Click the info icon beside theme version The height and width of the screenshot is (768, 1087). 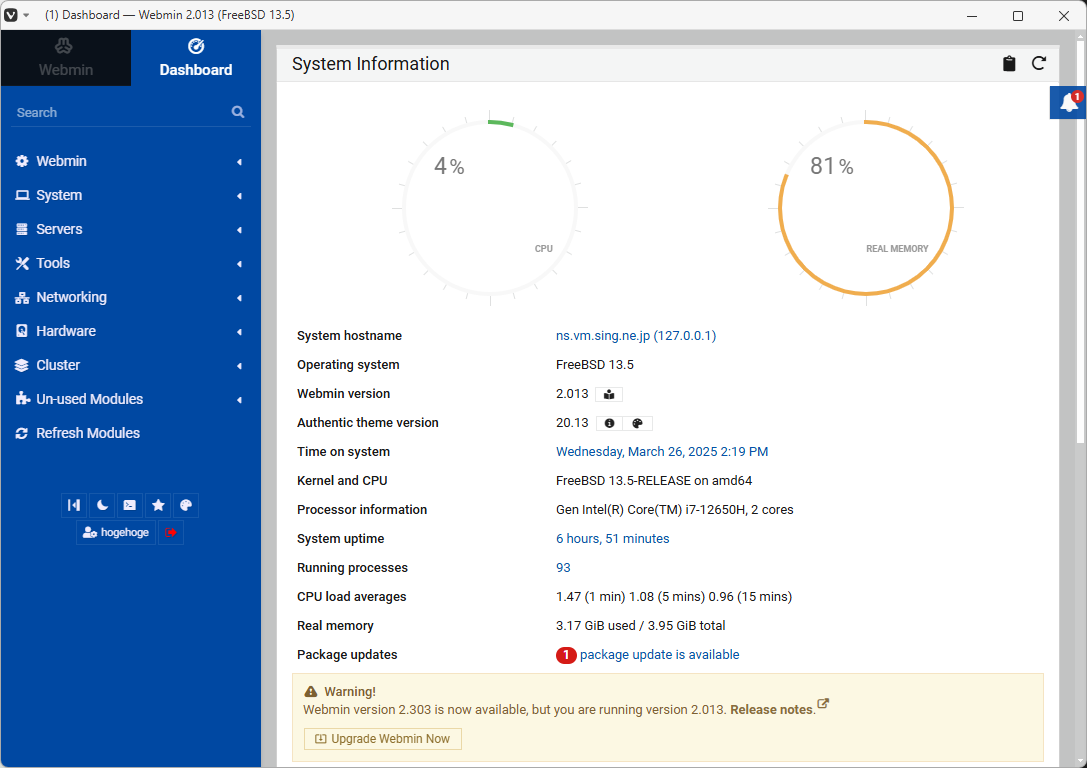click(x=609, y=424)
